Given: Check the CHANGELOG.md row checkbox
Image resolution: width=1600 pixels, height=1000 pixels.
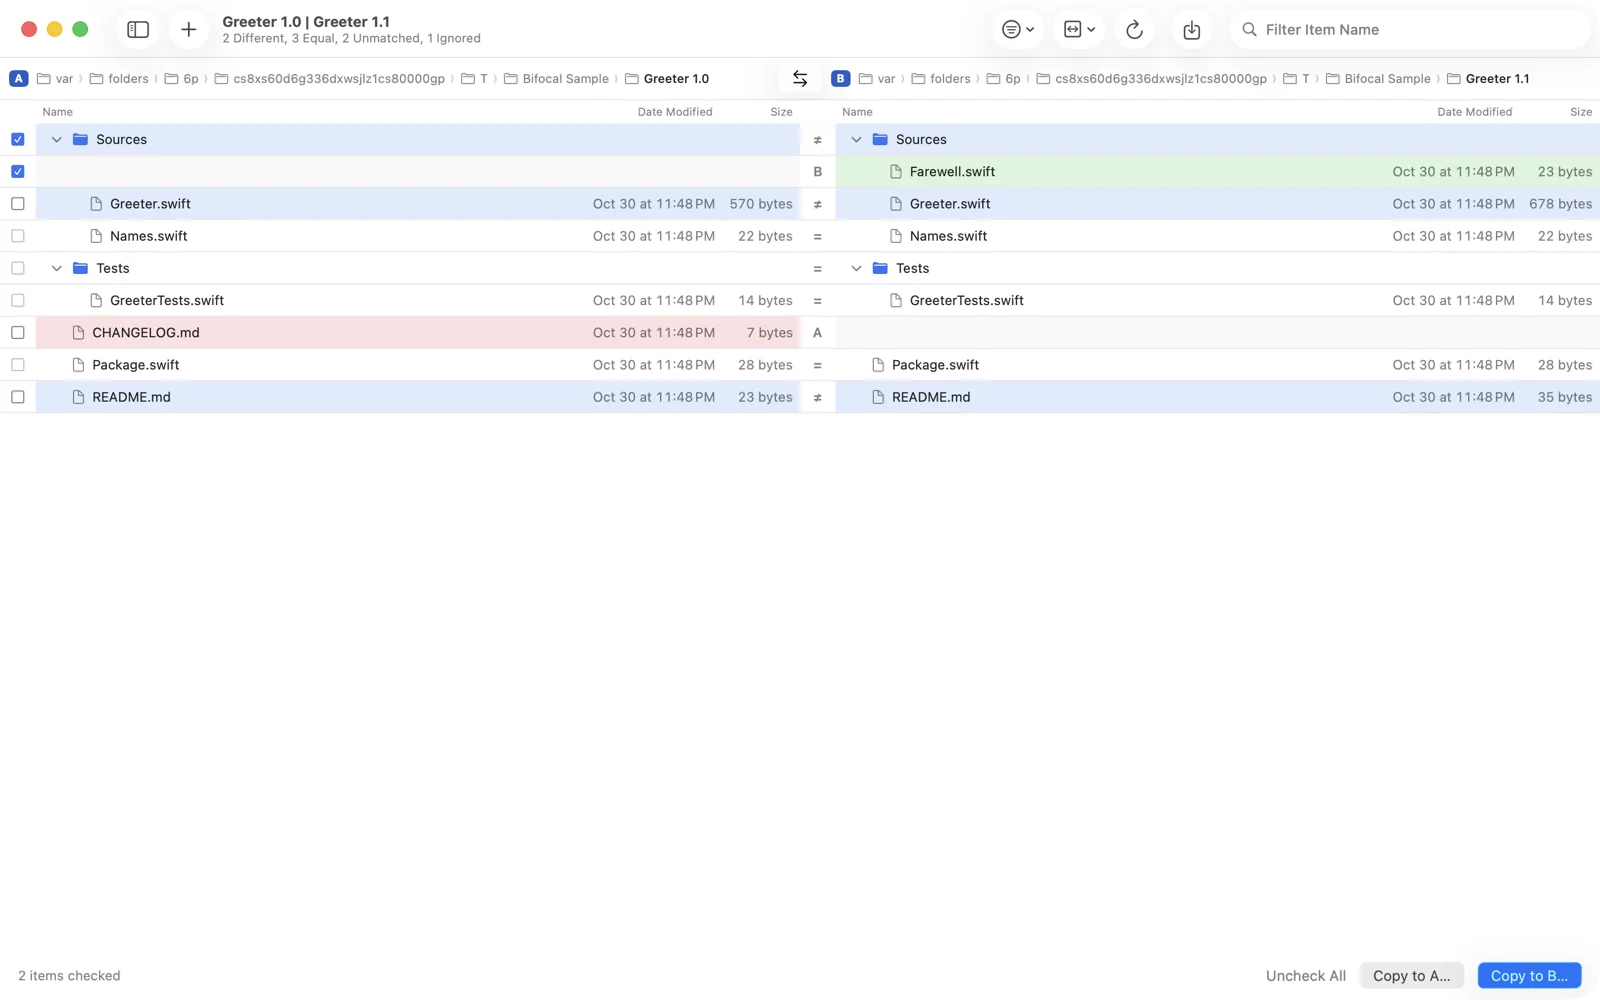Looking at the screenshot, I should pos(18,332).
